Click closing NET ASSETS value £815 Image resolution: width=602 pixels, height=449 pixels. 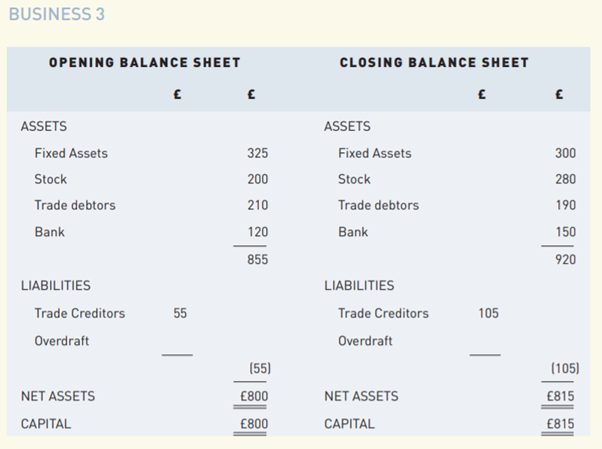tap(562, 397)
